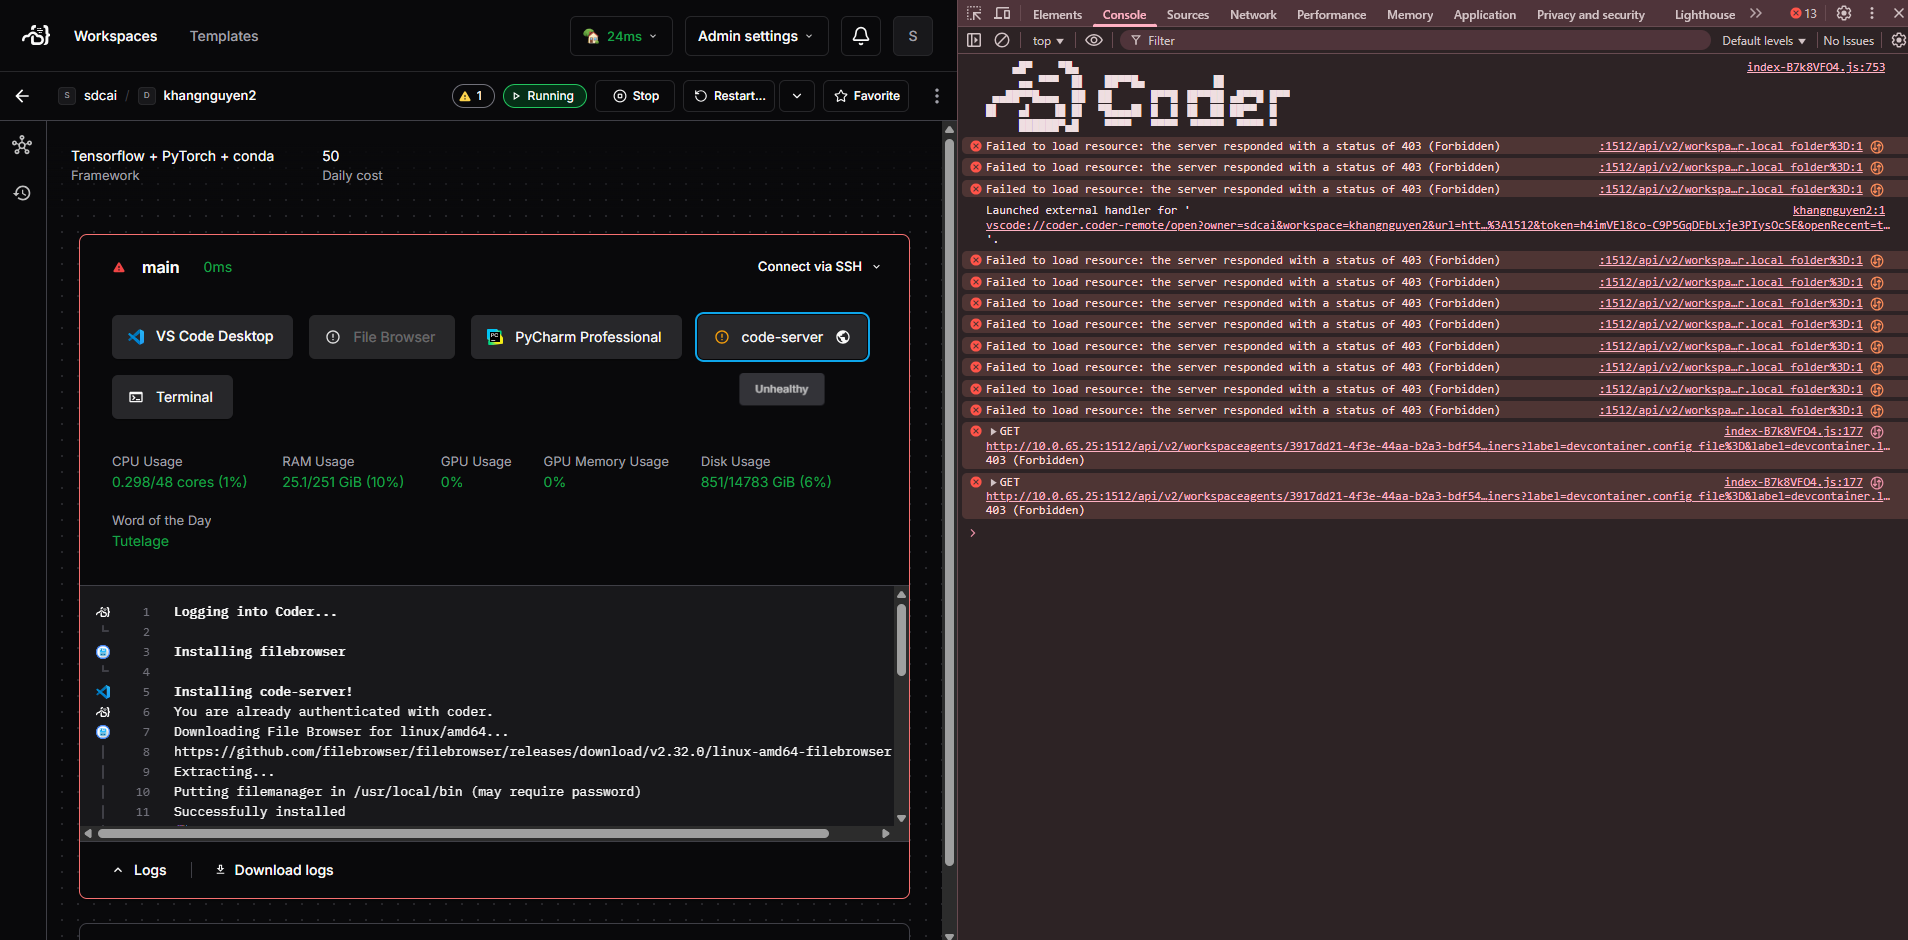Expand the last GET 403 error entry

(993, 482)
